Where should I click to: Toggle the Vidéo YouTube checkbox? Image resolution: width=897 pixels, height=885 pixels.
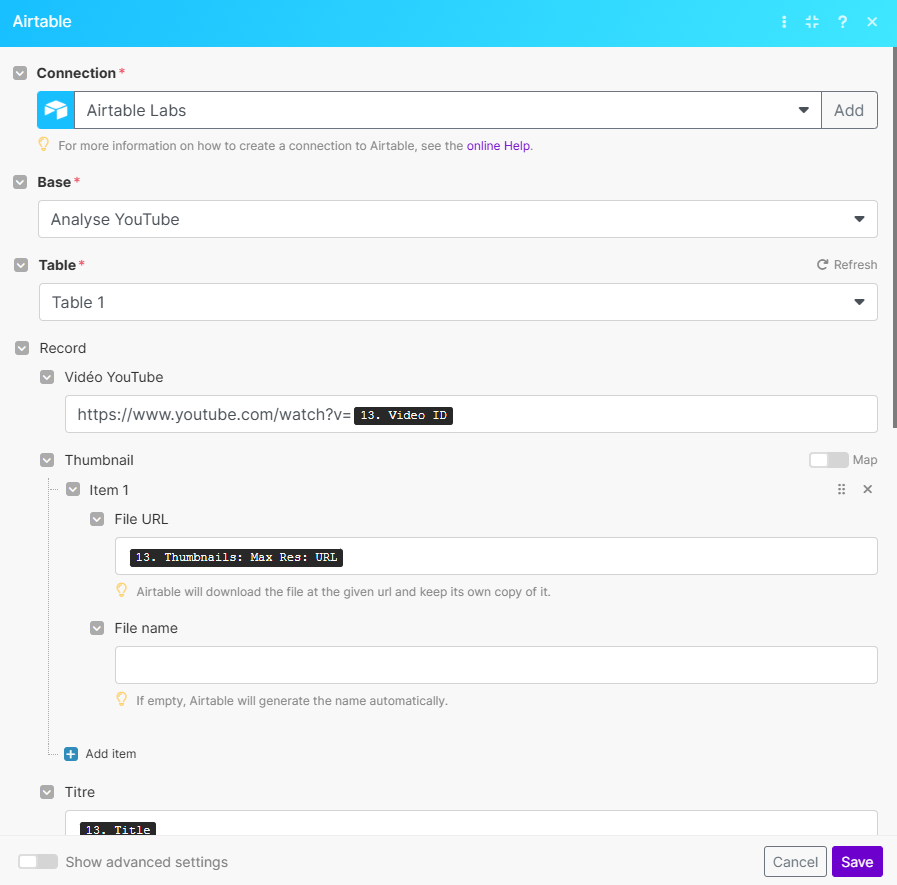[47, 377]
